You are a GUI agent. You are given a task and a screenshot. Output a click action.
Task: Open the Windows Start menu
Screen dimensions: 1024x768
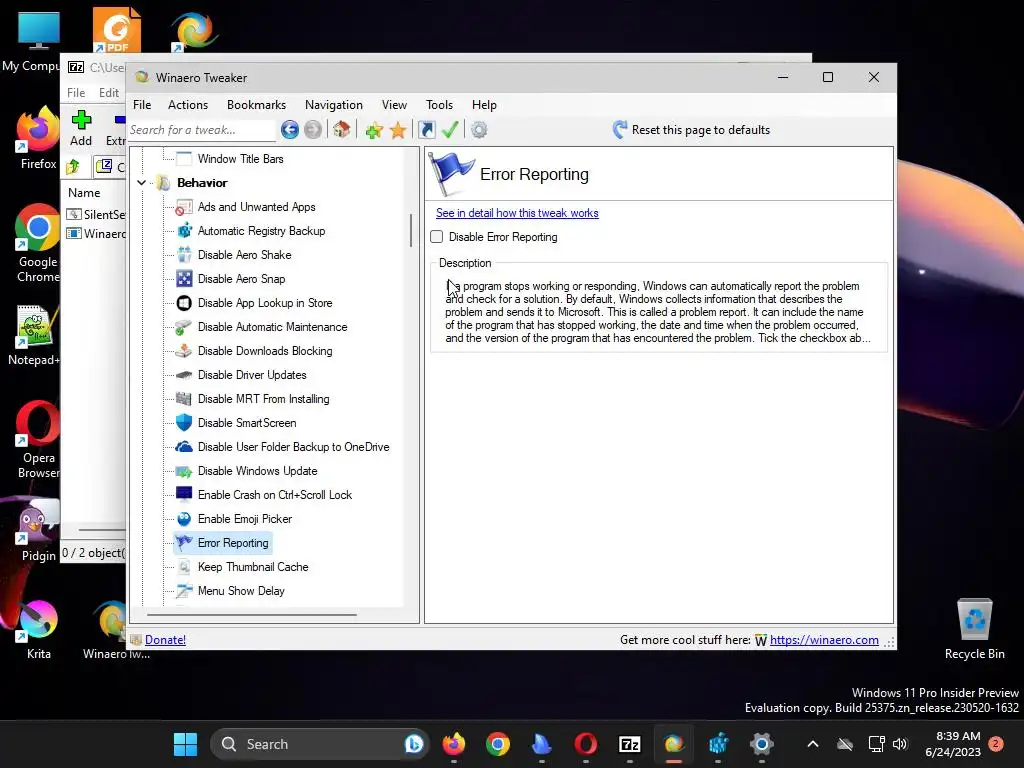pos(185,744)
